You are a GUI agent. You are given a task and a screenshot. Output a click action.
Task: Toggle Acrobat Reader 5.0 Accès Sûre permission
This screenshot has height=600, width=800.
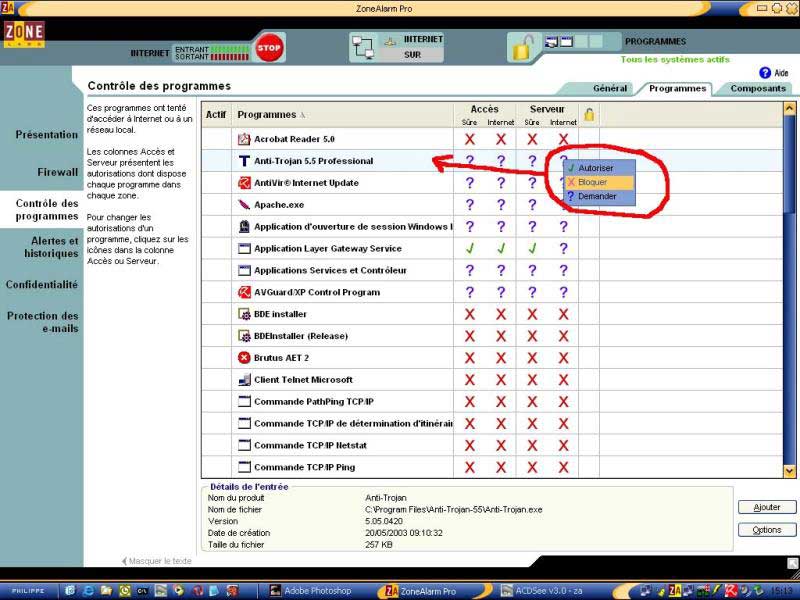coord(469,139)
